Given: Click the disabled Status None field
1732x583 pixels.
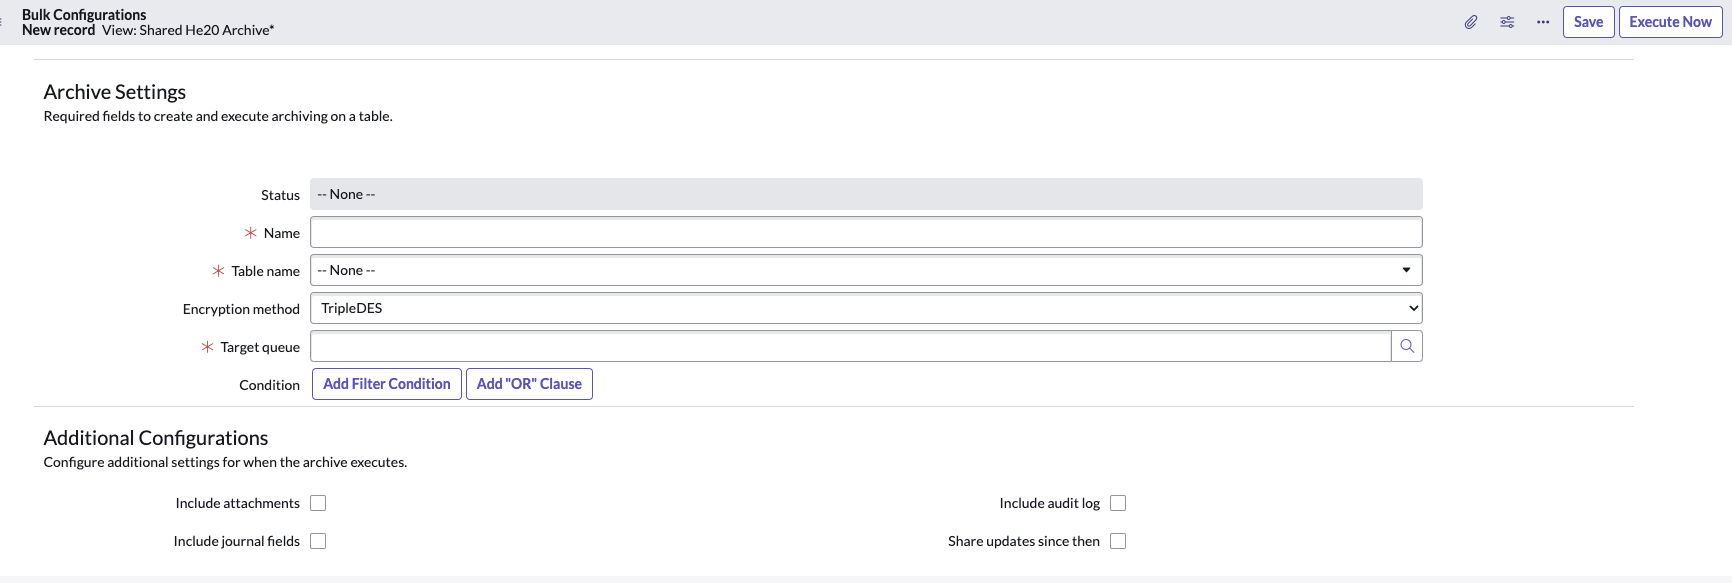Looking at the screenshot, I should (866, 194).
